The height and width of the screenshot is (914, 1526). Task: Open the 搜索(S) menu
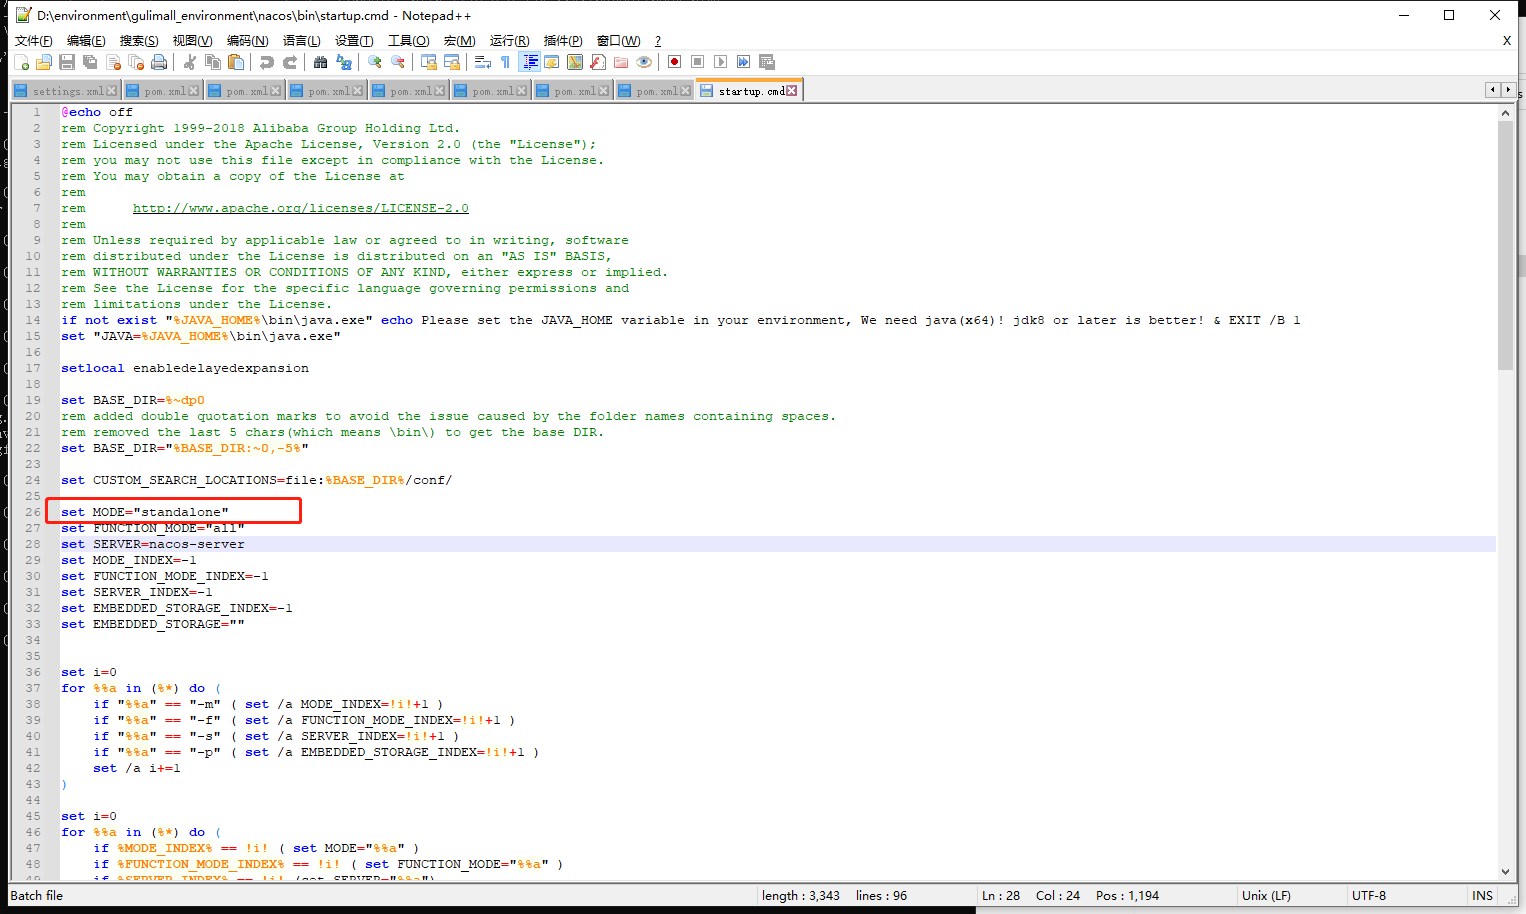pos(139,41)
